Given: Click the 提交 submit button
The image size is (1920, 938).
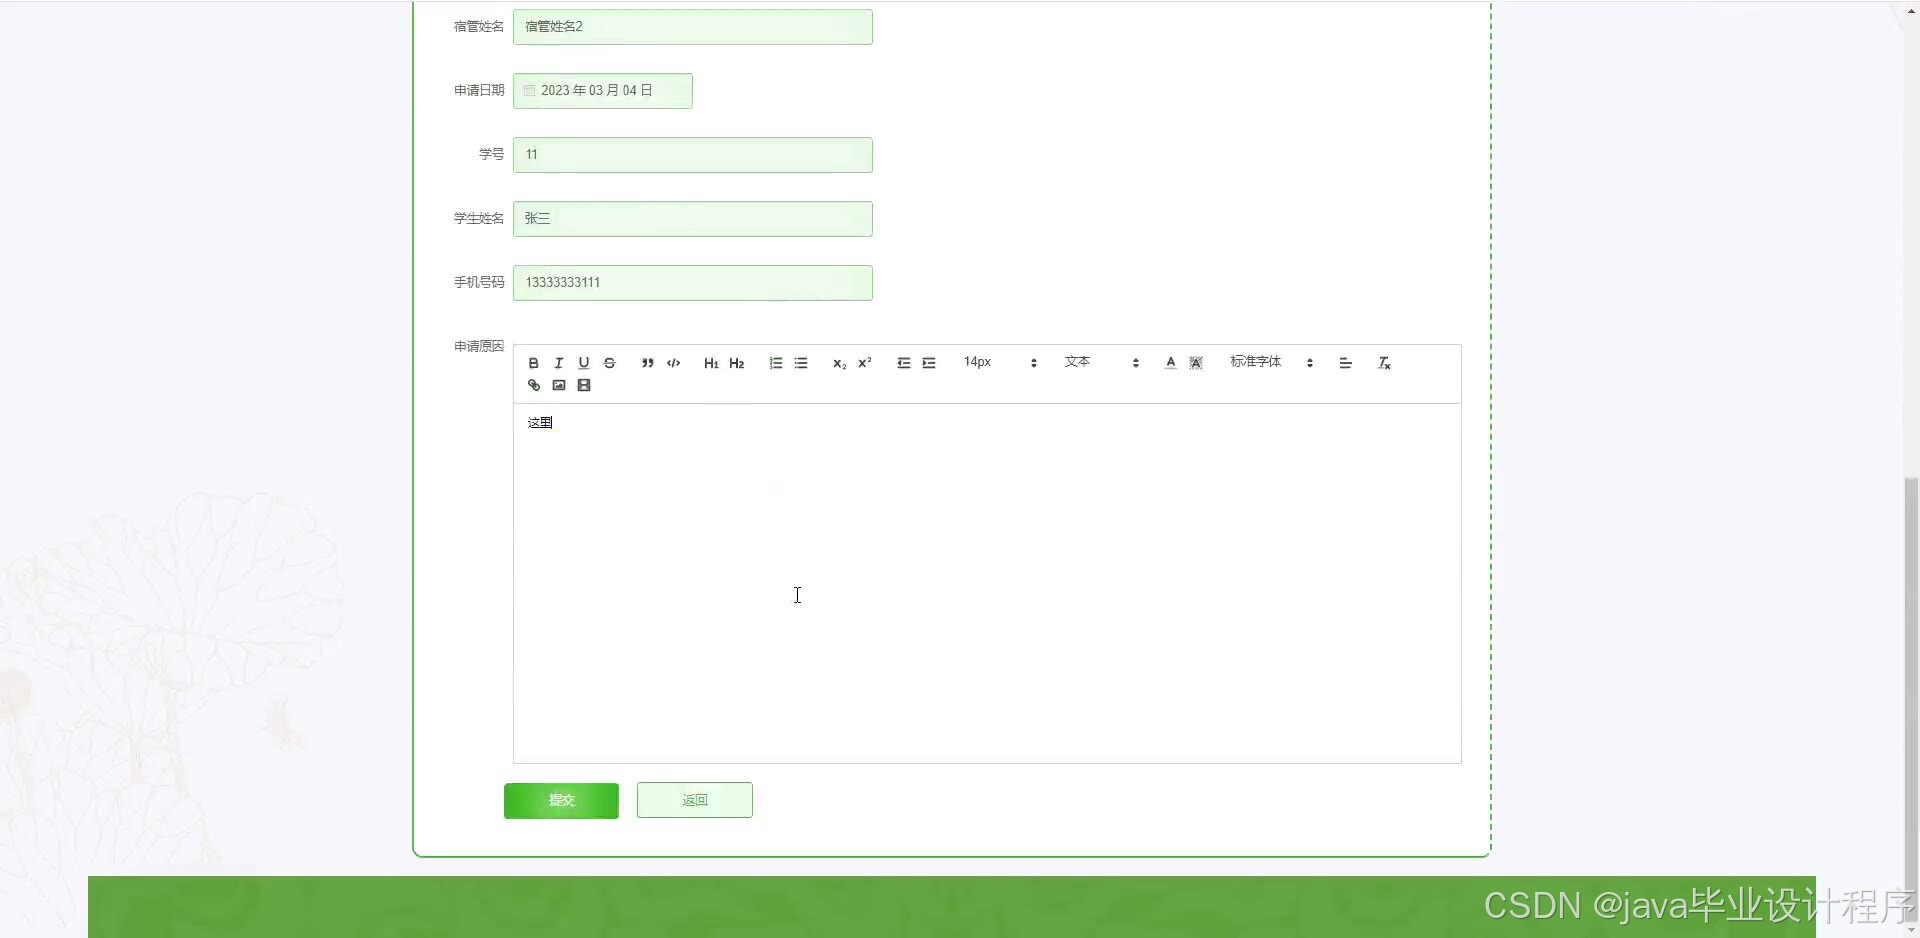Looking at the screenshot, I should pos(561,800).
